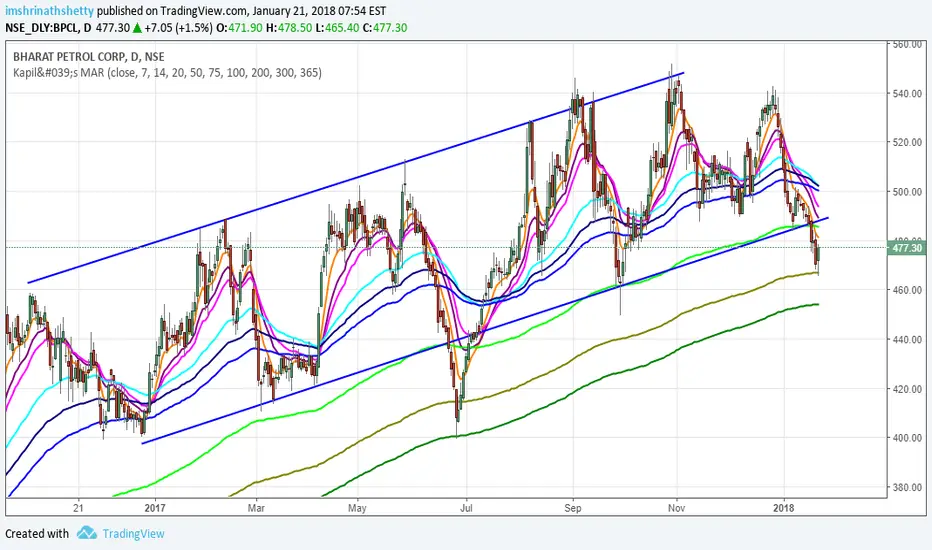Click the Nov date axis label

(x=676, y=508)
